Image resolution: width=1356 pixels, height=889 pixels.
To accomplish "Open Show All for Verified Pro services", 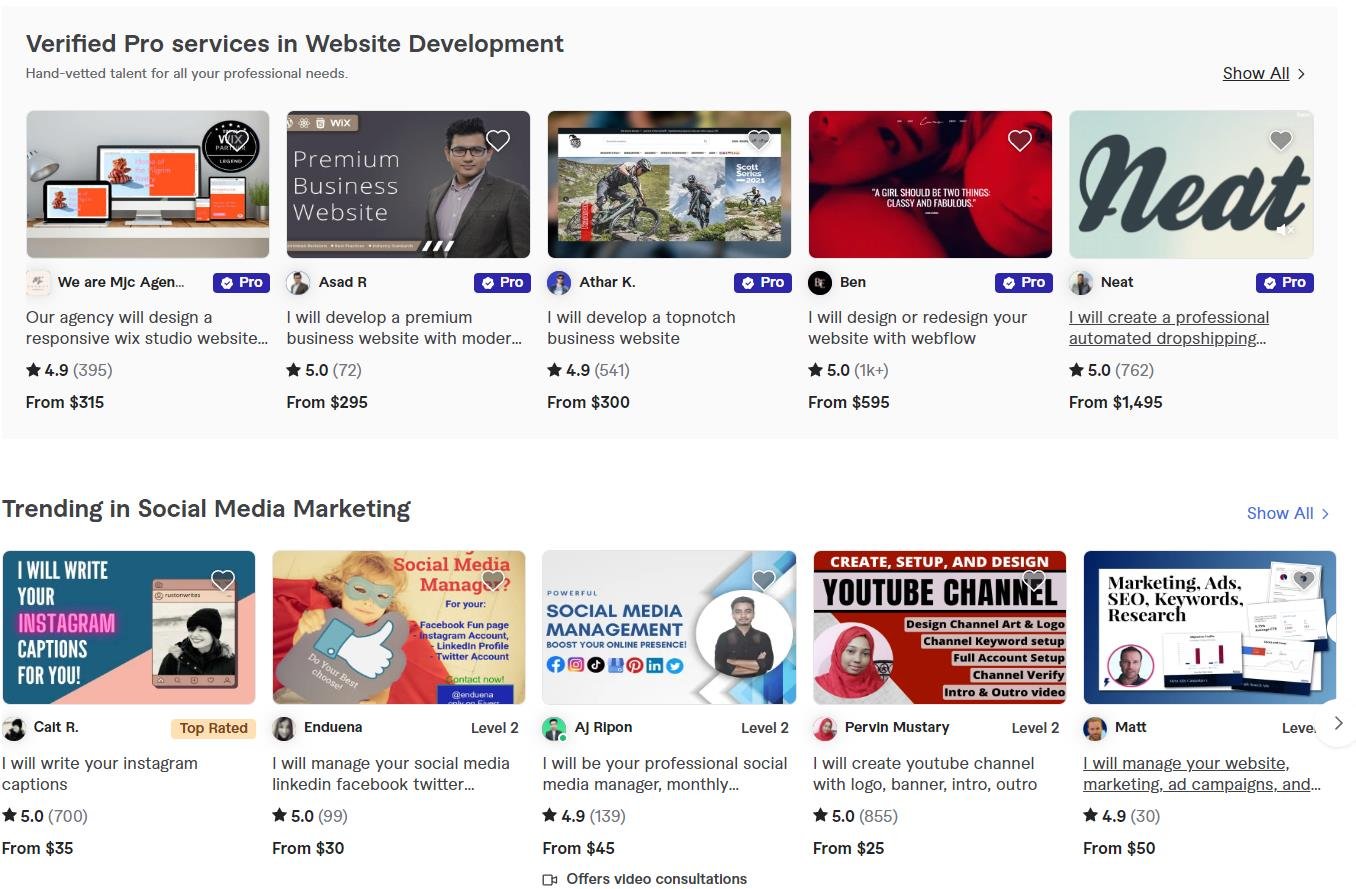I will [x=1264, y=73].
